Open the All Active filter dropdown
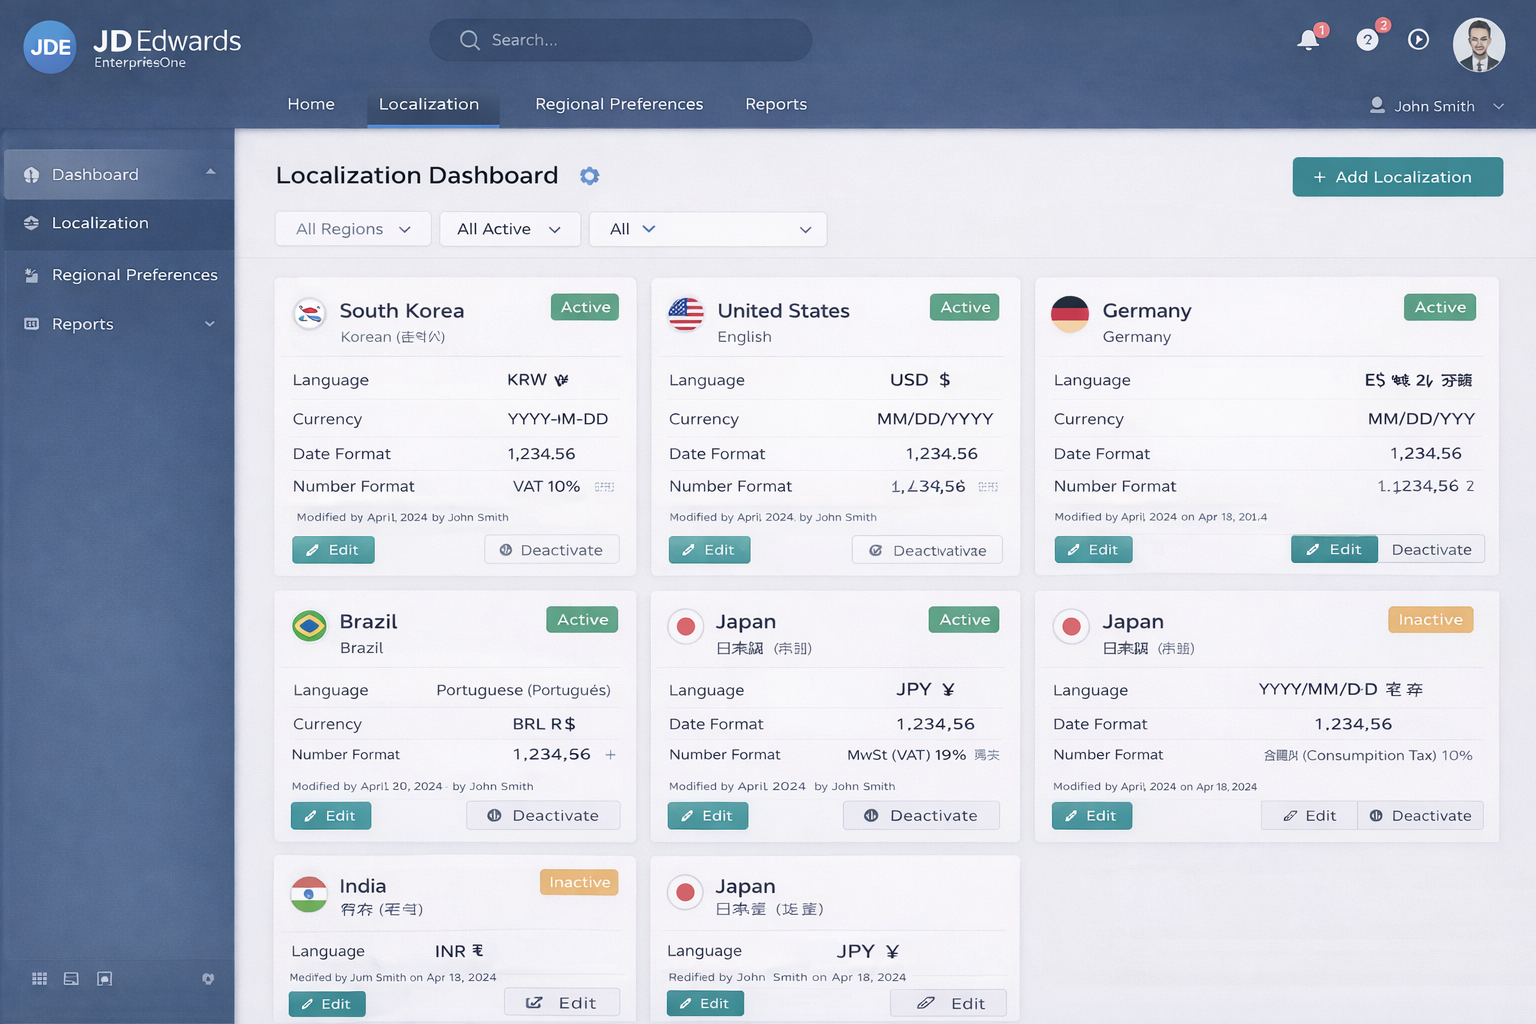Viewport: 1536px width, 1024px height. pos(509,229)
